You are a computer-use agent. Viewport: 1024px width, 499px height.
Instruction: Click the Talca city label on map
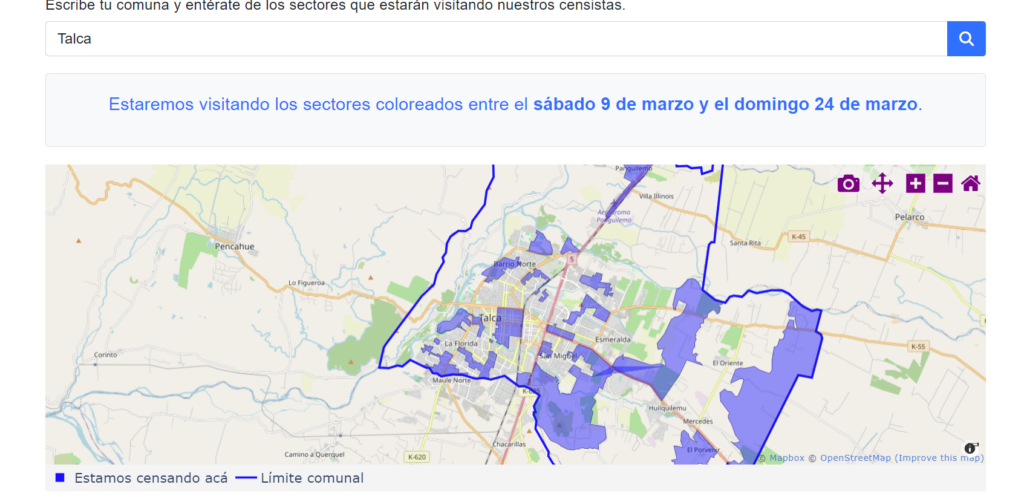pos(490,318)
